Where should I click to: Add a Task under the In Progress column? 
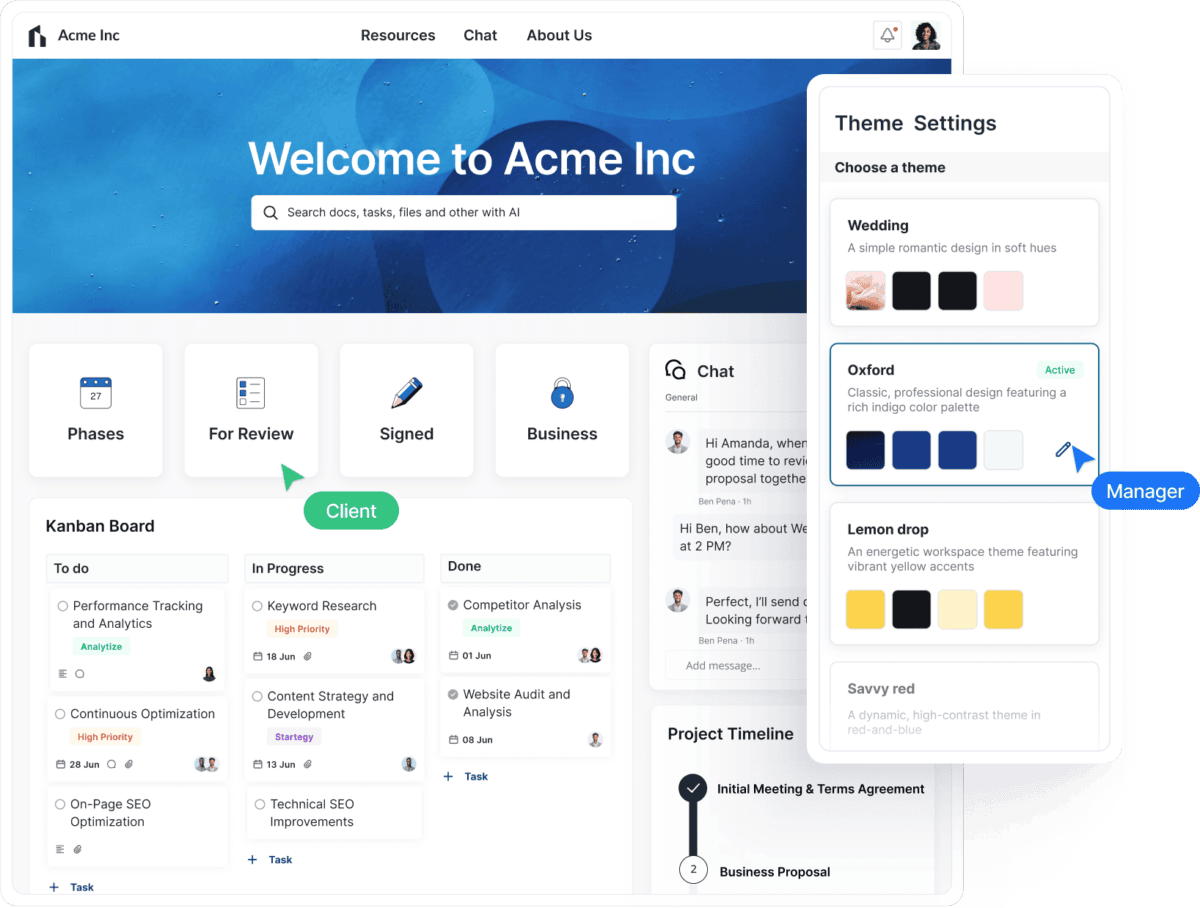click(x=270, y=859)
